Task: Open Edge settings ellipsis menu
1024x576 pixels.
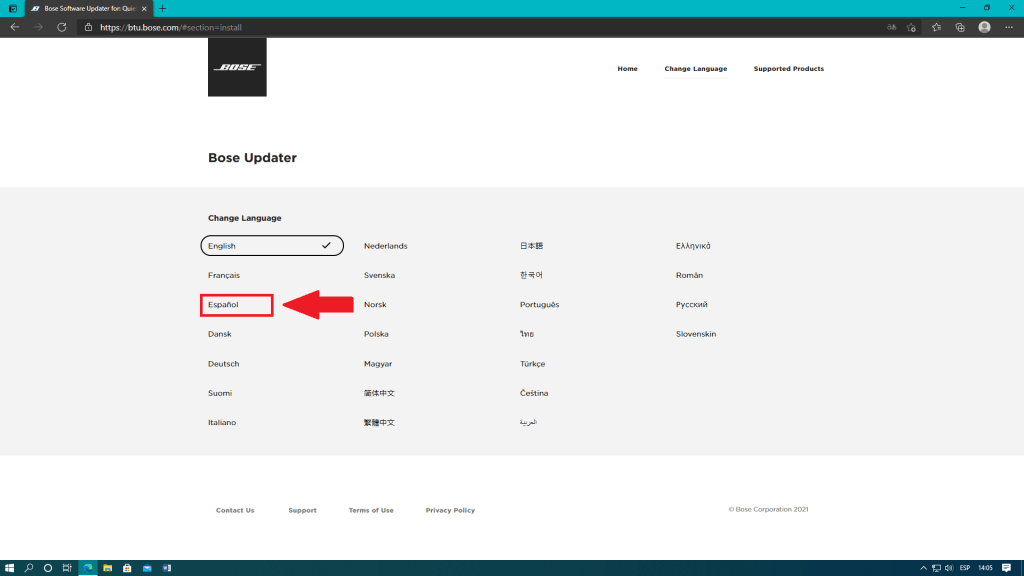Action: [1009, 27]
